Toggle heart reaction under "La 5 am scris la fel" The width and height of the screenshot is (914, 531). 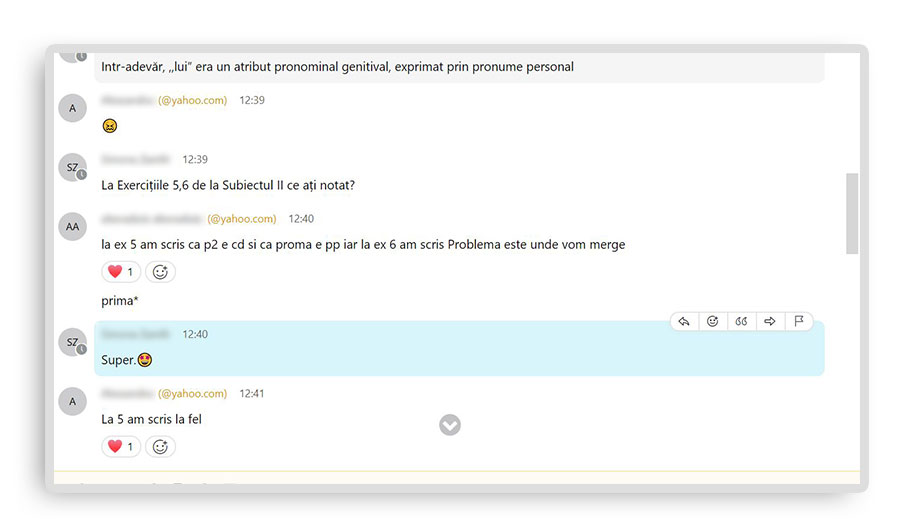[120, 447]
